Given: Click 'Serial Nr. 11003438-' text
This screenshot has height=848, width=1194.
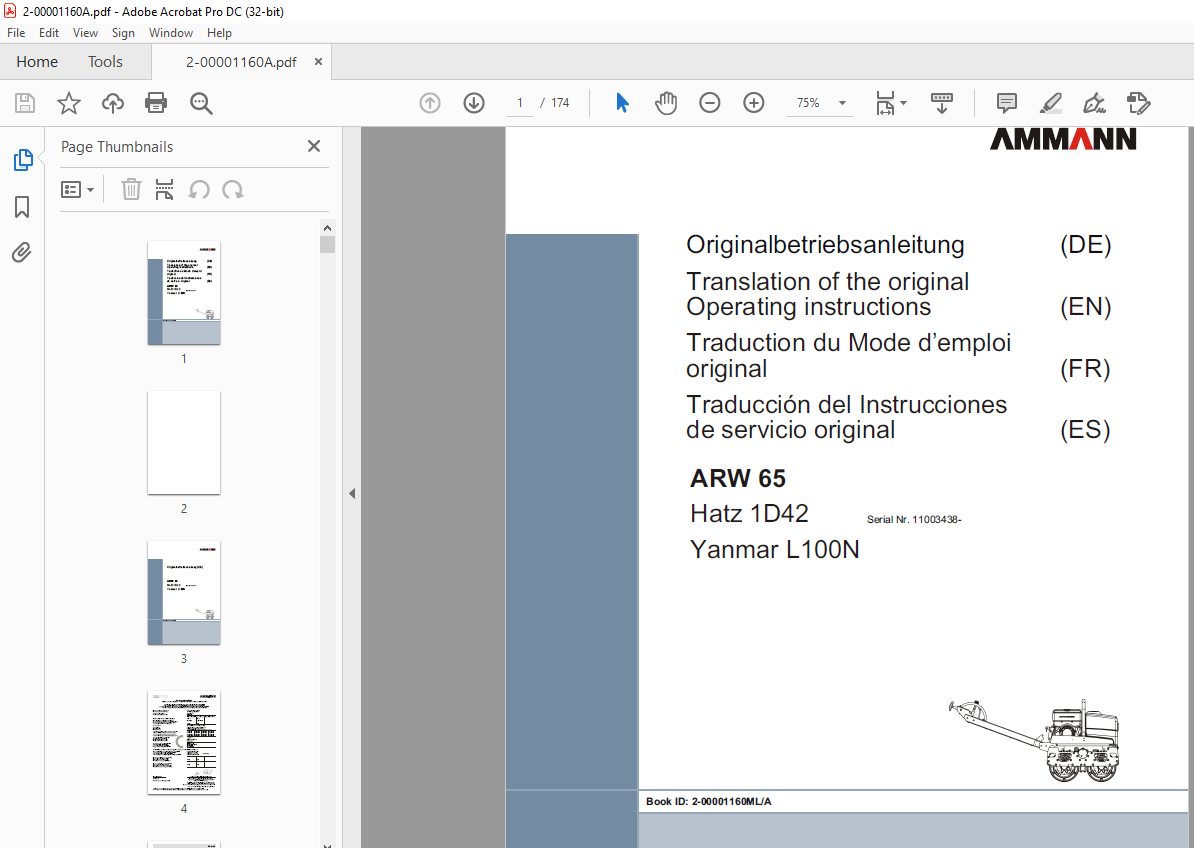Looking at the screenshot, I should 914,520.
